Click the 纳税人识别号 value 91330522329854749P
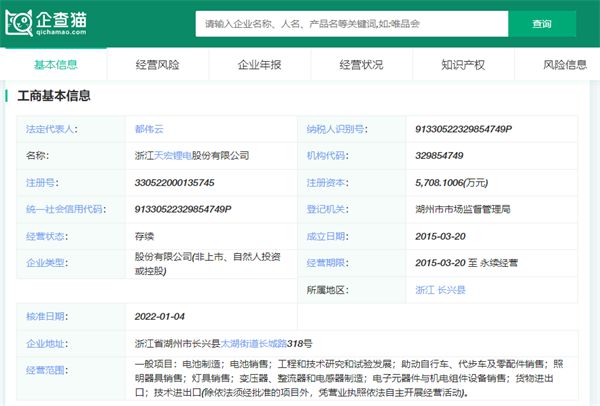 (462, 129)
